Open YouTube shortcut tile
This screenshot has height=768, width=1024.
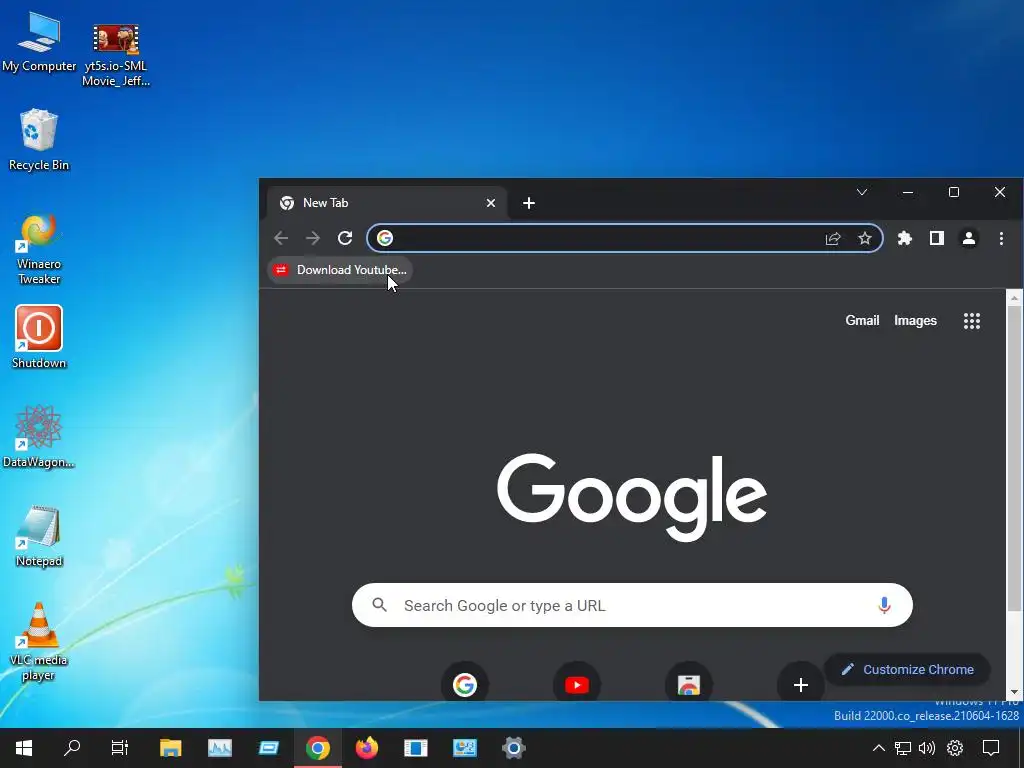577,684
